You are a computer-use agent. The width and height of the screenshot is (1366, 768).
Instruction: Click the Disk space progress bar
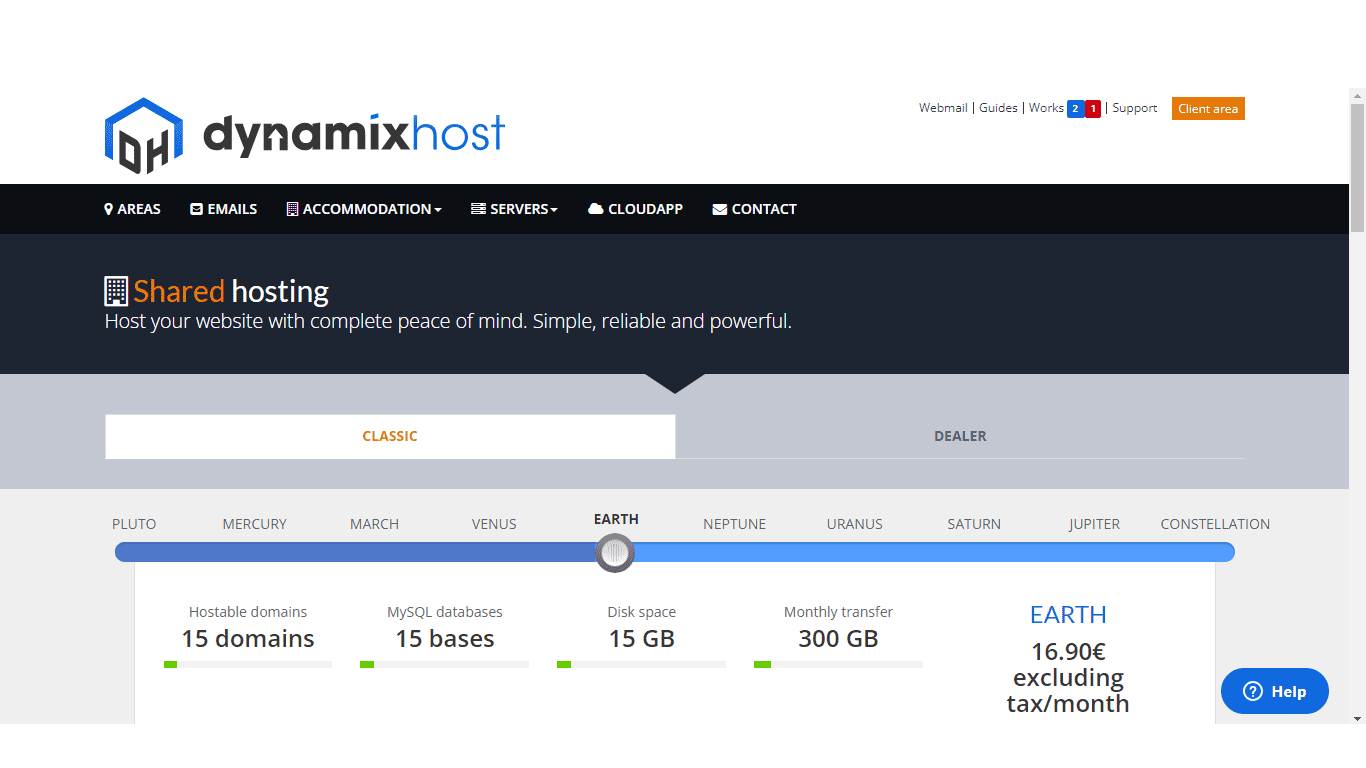pyautogui.click(x=642, y=664)
